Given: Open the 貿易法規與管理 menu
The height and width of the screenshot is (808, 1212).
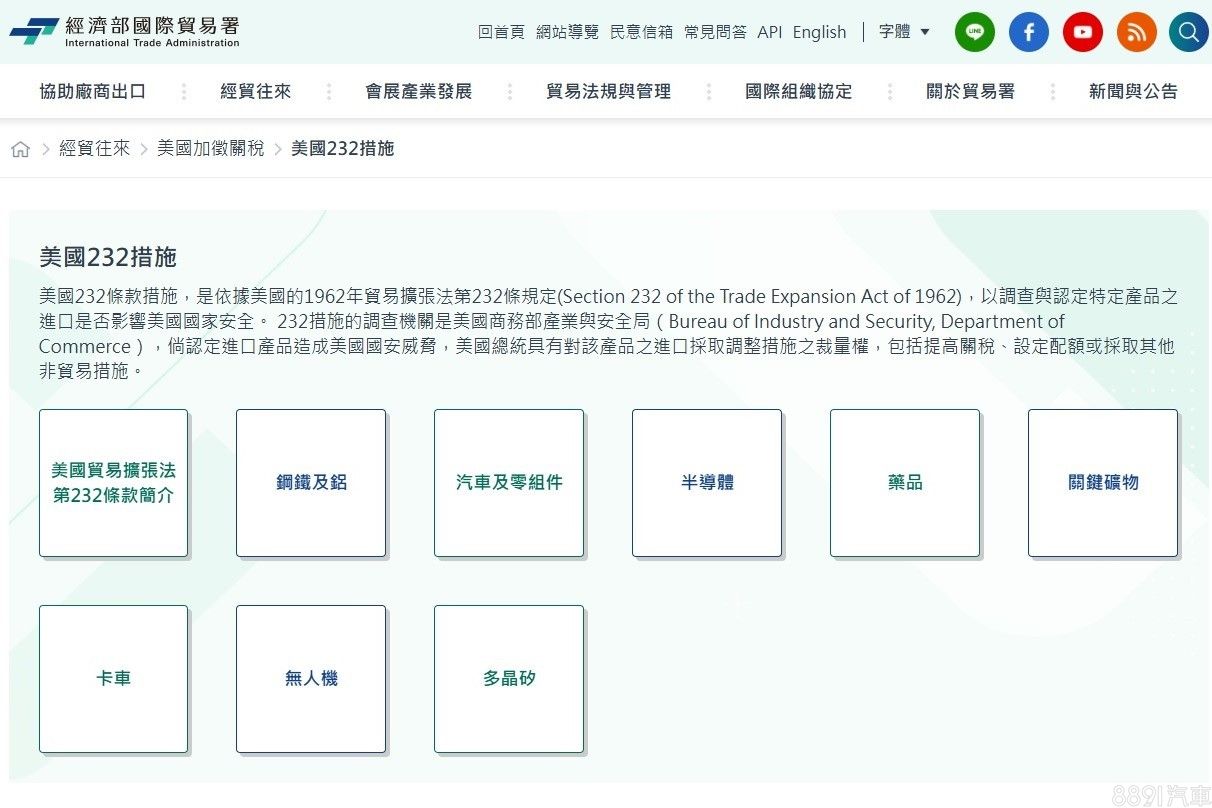Looking at the screenshot, I should click(x=608, y=91).
